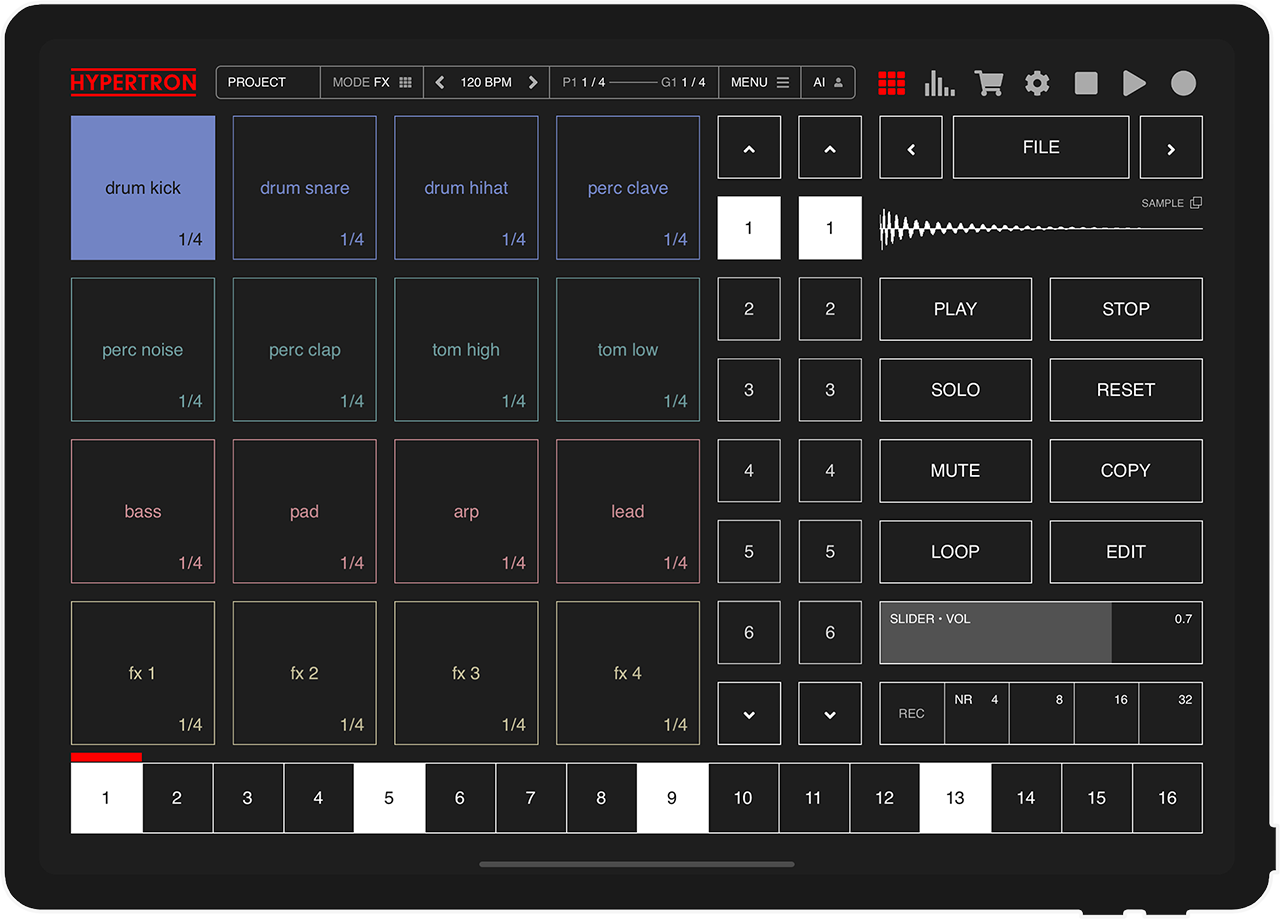Click the next-BPM right chevron
1280x919 pixels.
coord(532,82)
